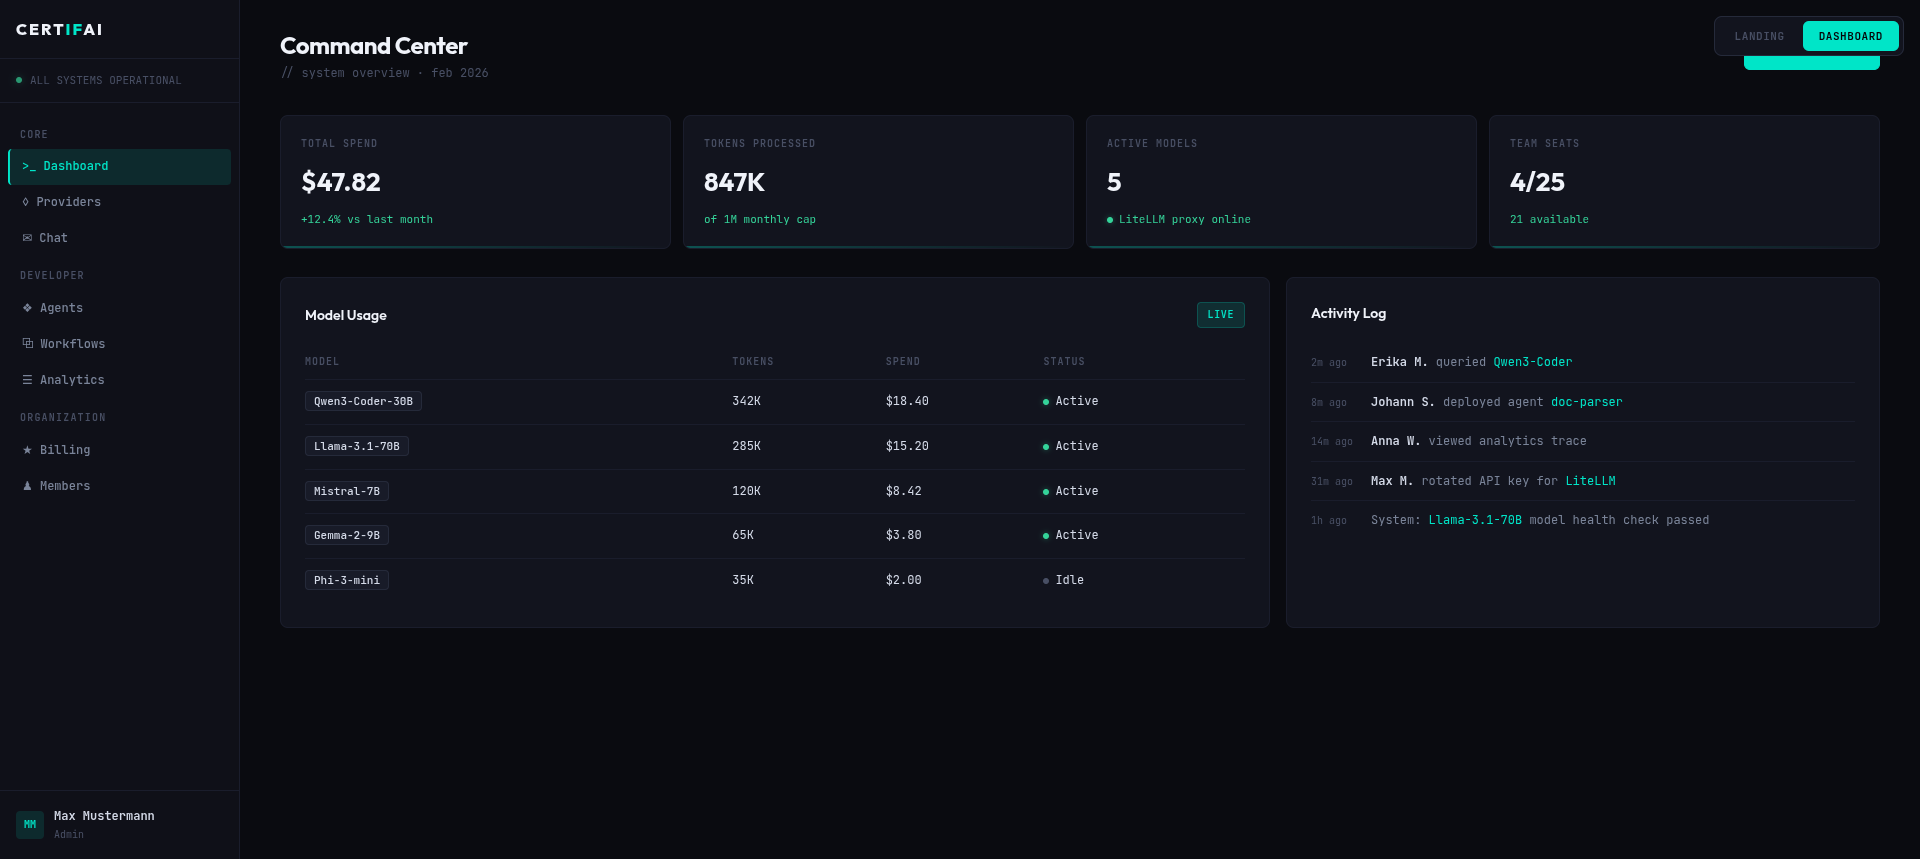This screenshot has width=1920, height=859.
Task: Click the MM user avatar
Action: [30, 824]
